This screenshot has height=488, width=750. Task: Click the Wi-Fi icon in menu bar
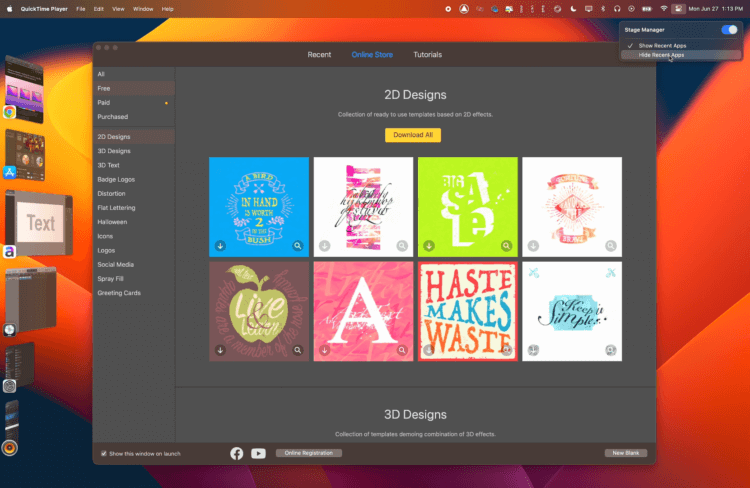pos(663,8)
